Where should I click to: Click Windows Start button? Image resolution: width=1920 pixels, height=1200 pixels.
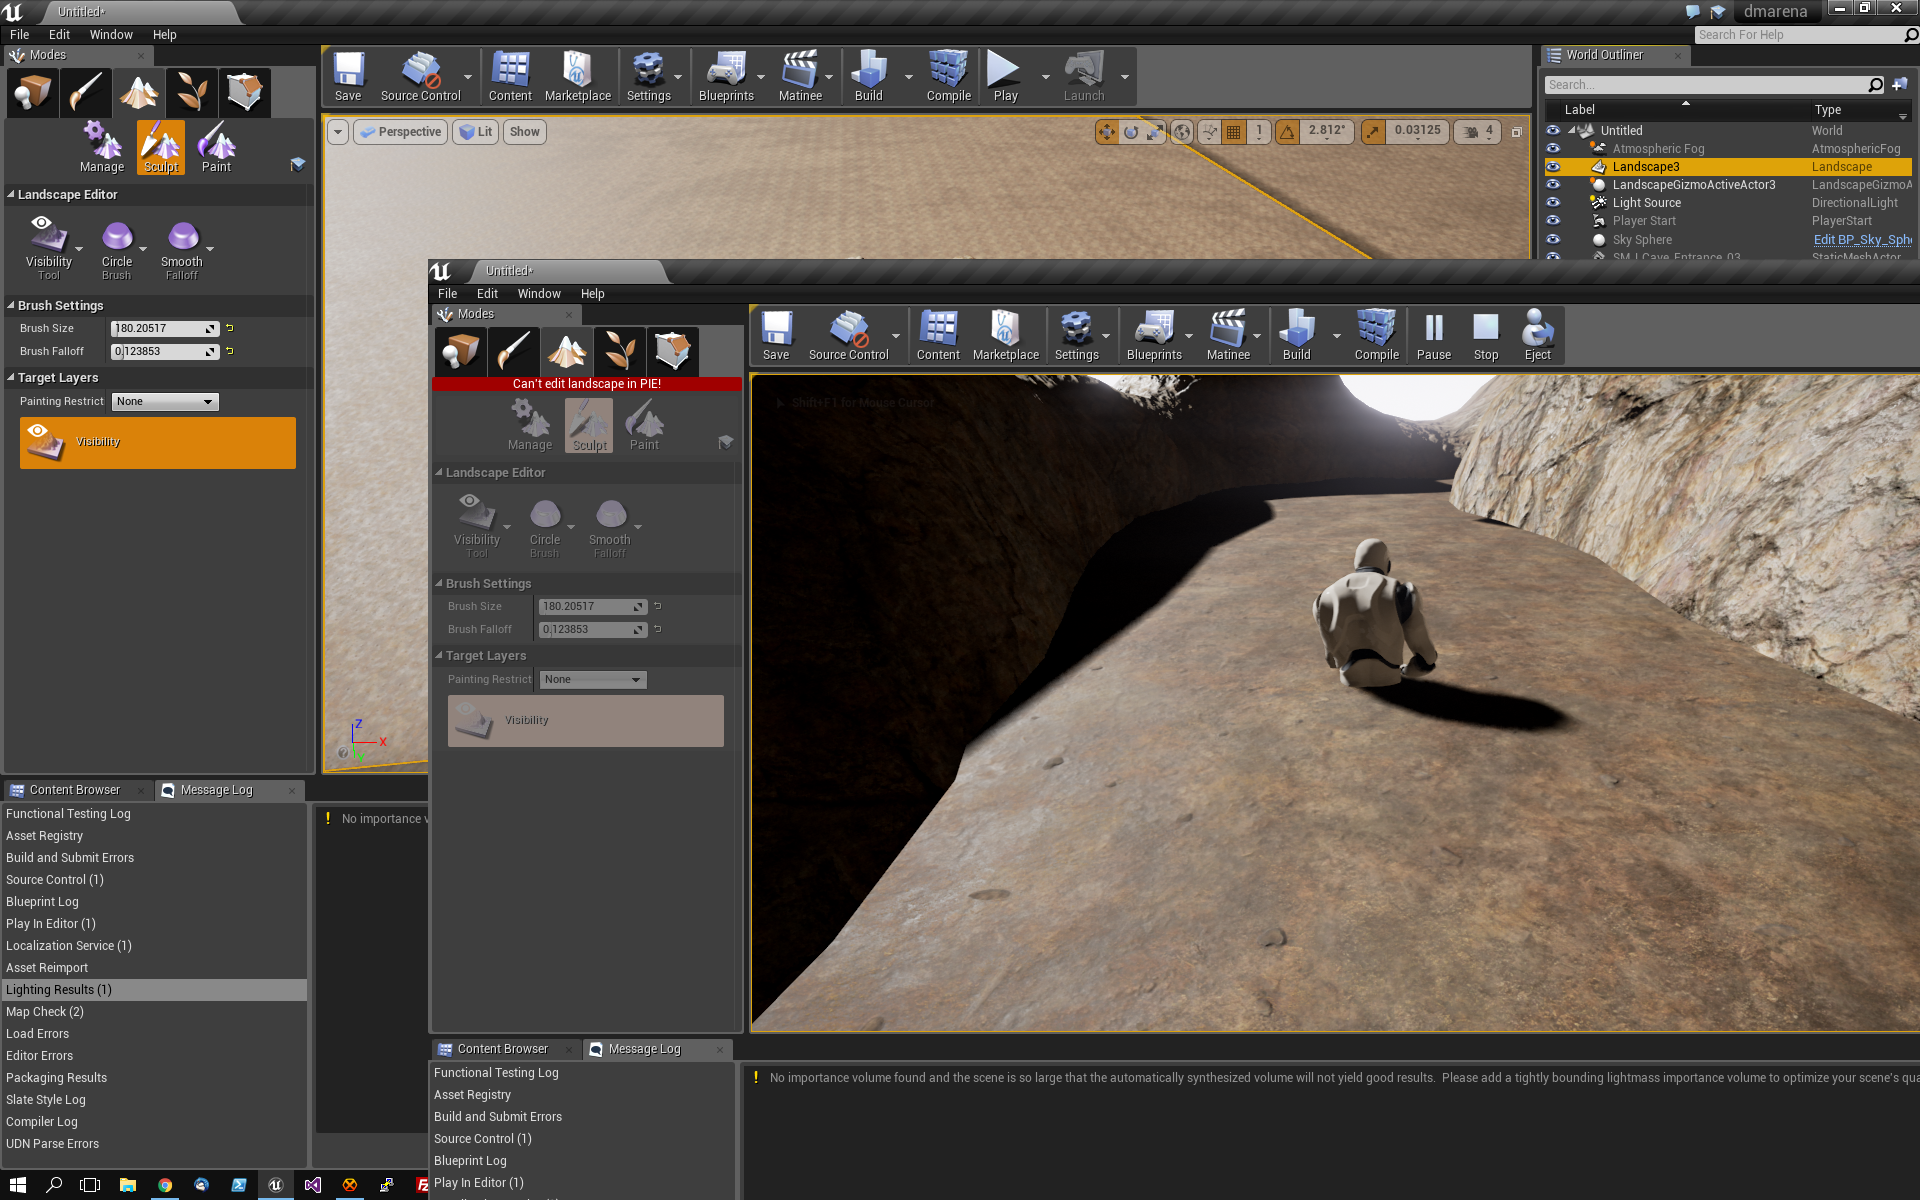18,1184
